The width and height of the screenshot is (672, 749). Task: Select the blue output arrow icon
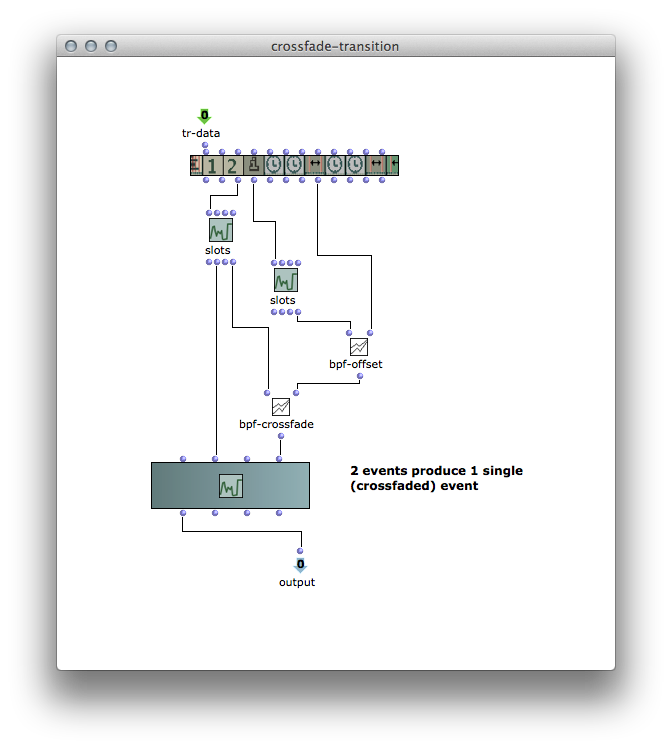pos(300,565)
